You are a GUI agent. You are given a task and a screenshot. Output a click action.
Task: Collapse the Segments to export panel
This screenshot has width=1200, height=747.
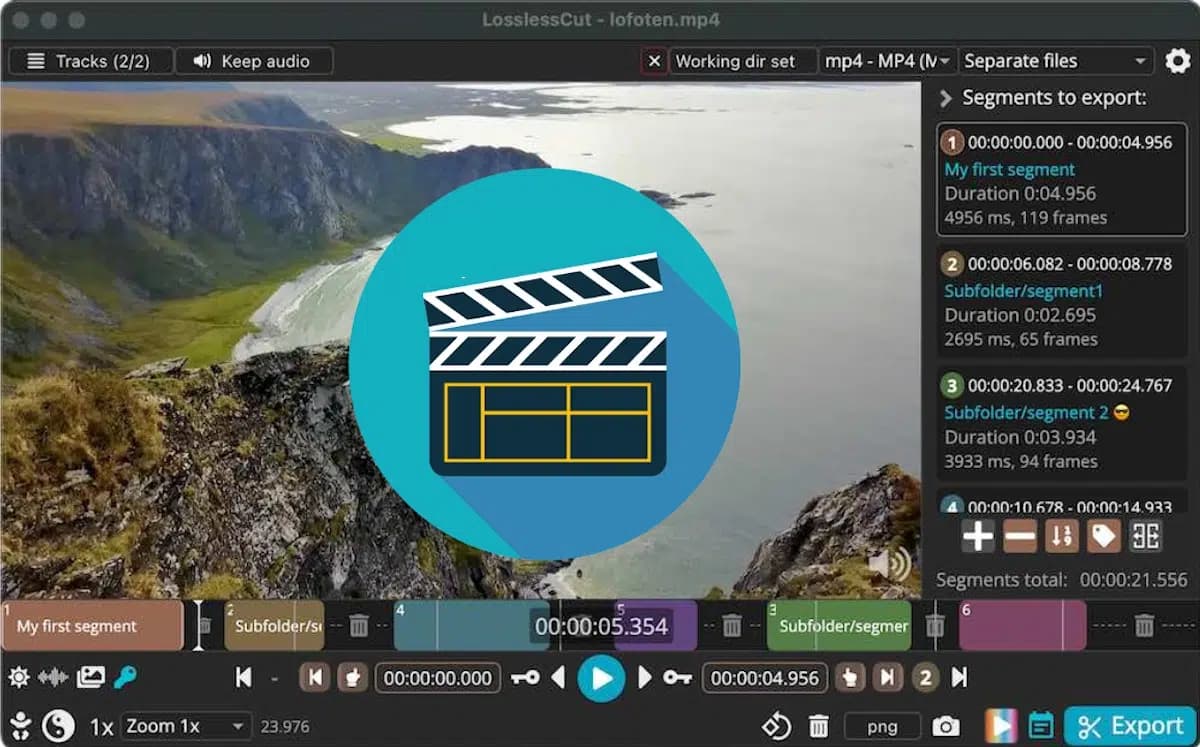945,98
